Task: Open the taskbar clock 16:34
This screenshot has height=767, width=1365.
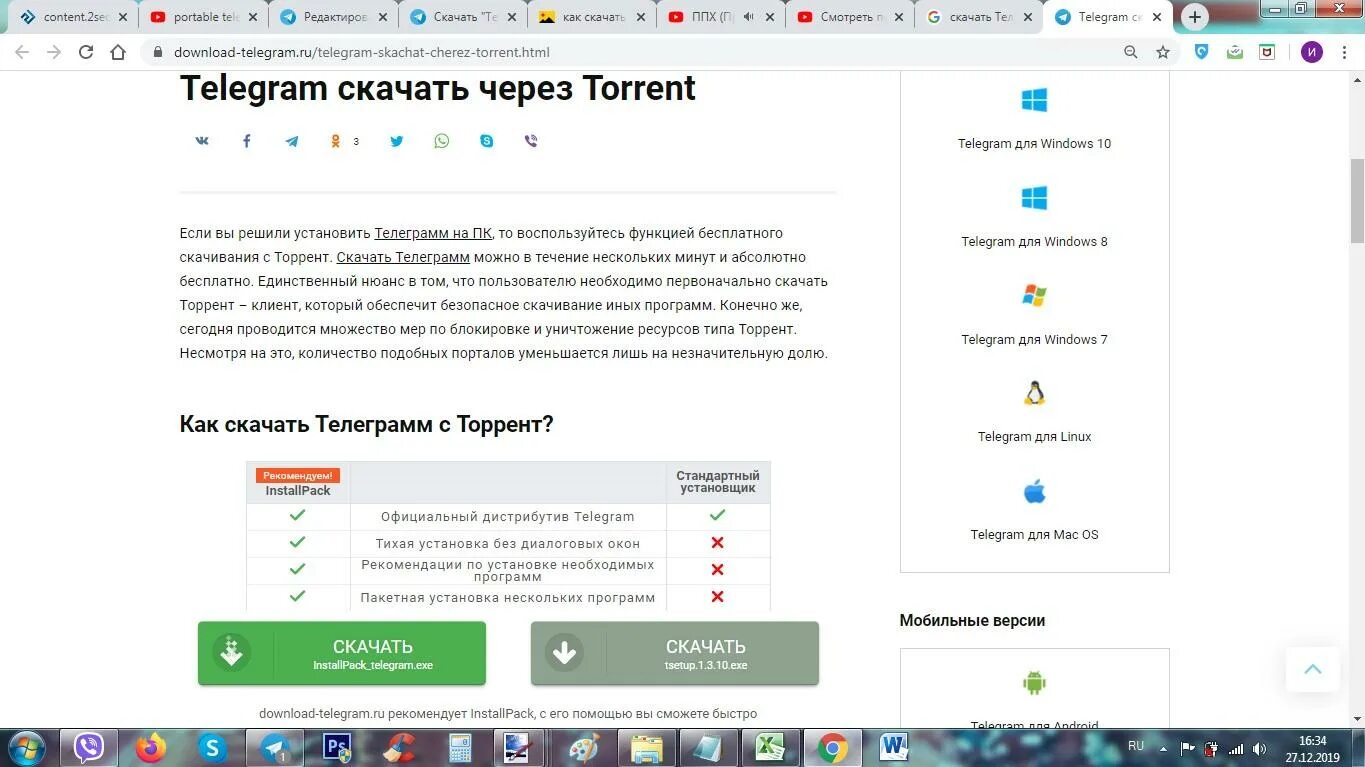Action: (1312, 749)
